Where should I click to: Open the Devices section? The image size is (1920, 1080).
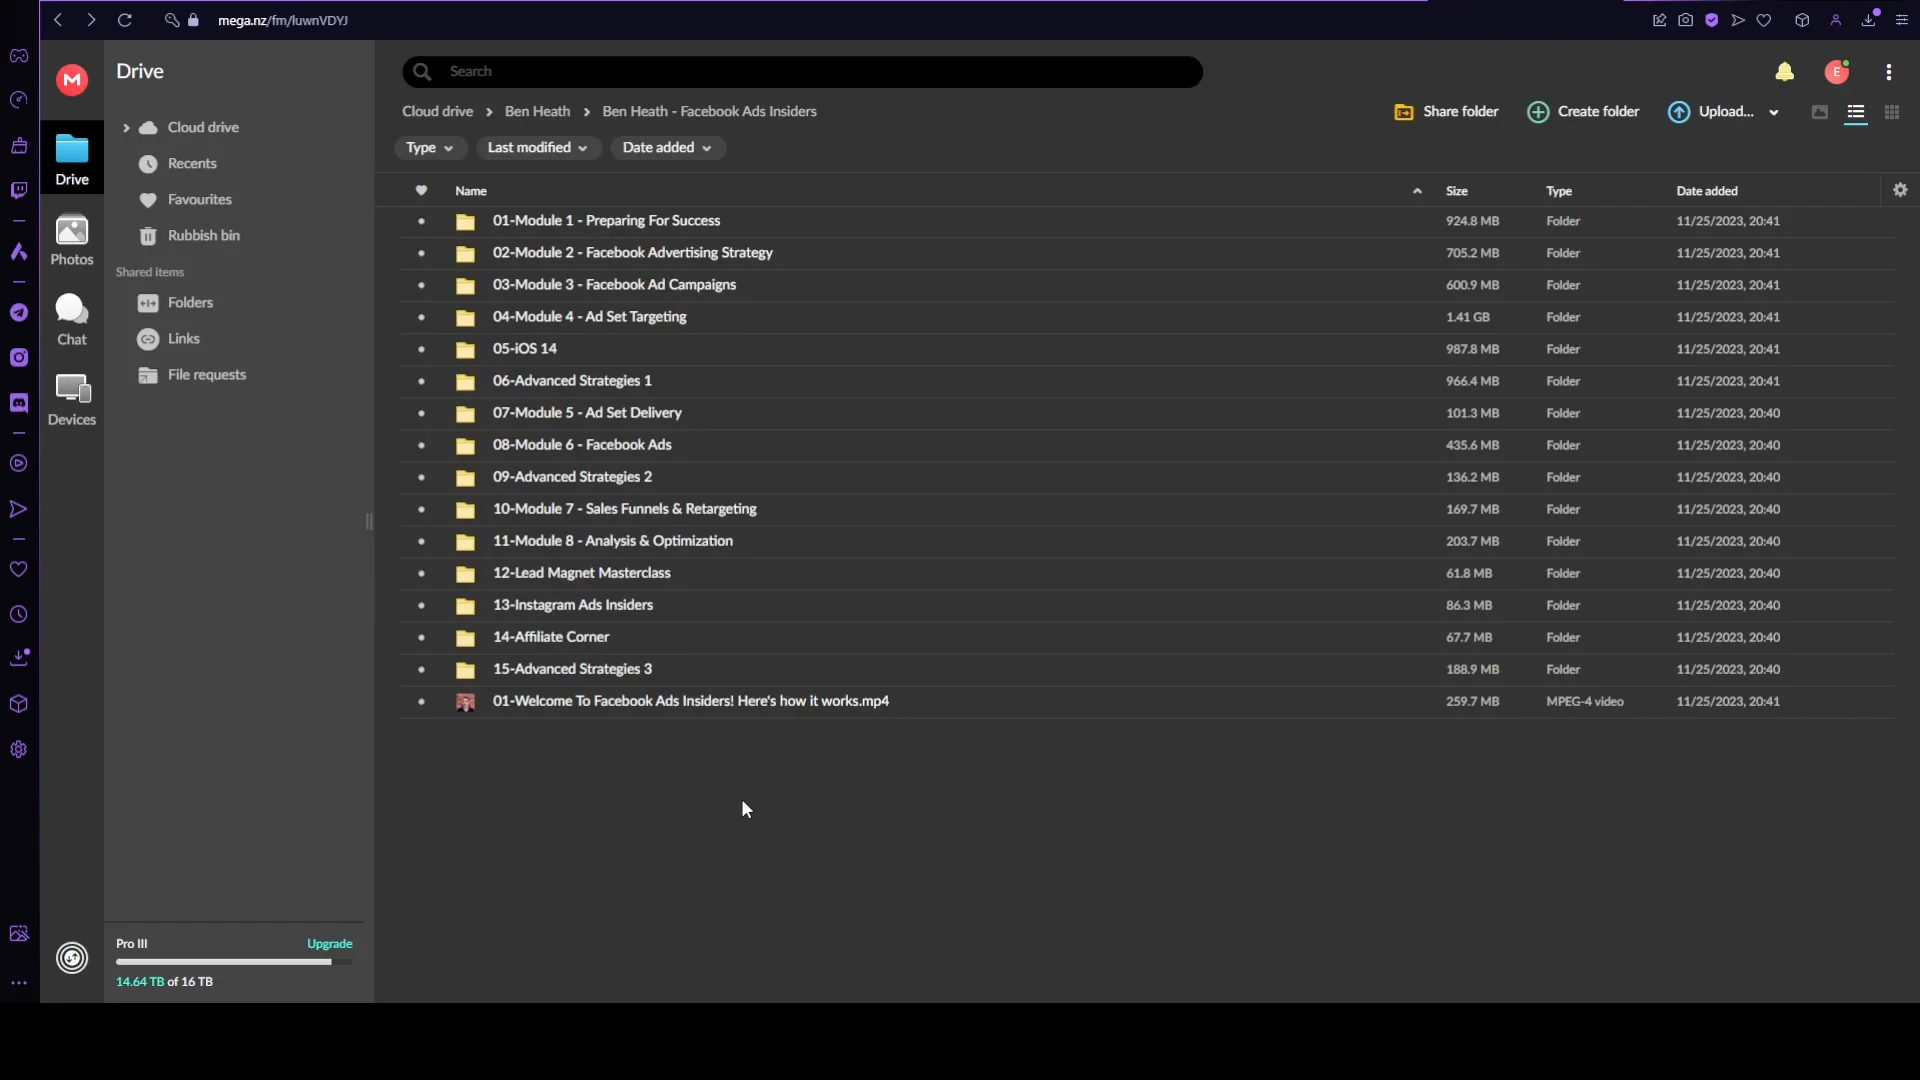(x=71, y=400)
